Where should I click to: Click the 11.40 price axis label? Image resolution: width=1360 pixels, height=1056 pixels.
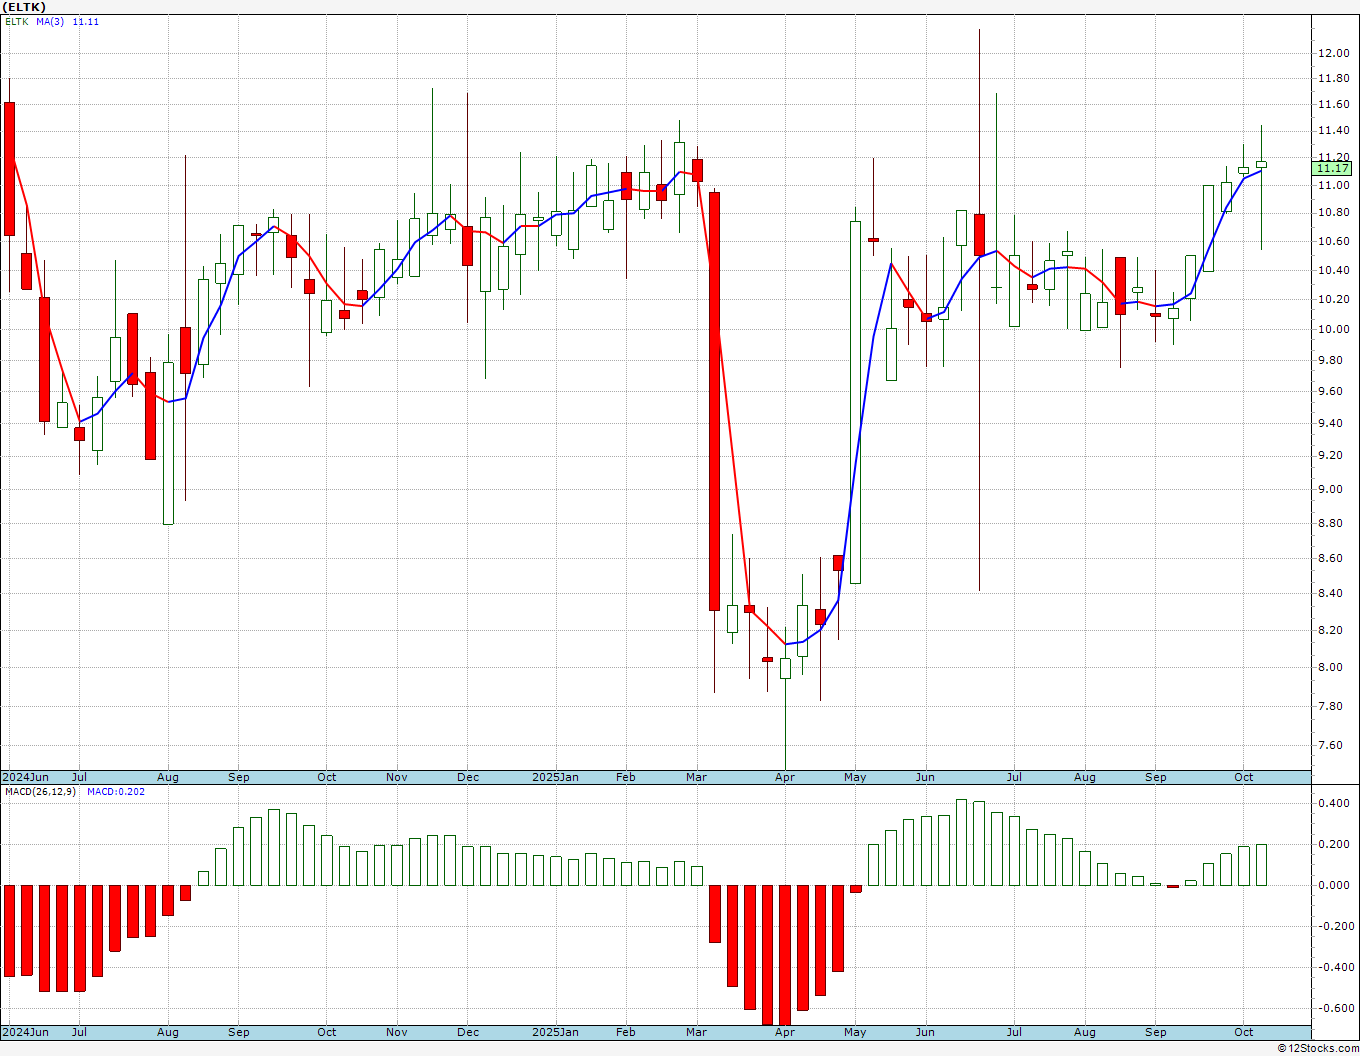[x=1333, y=131]
